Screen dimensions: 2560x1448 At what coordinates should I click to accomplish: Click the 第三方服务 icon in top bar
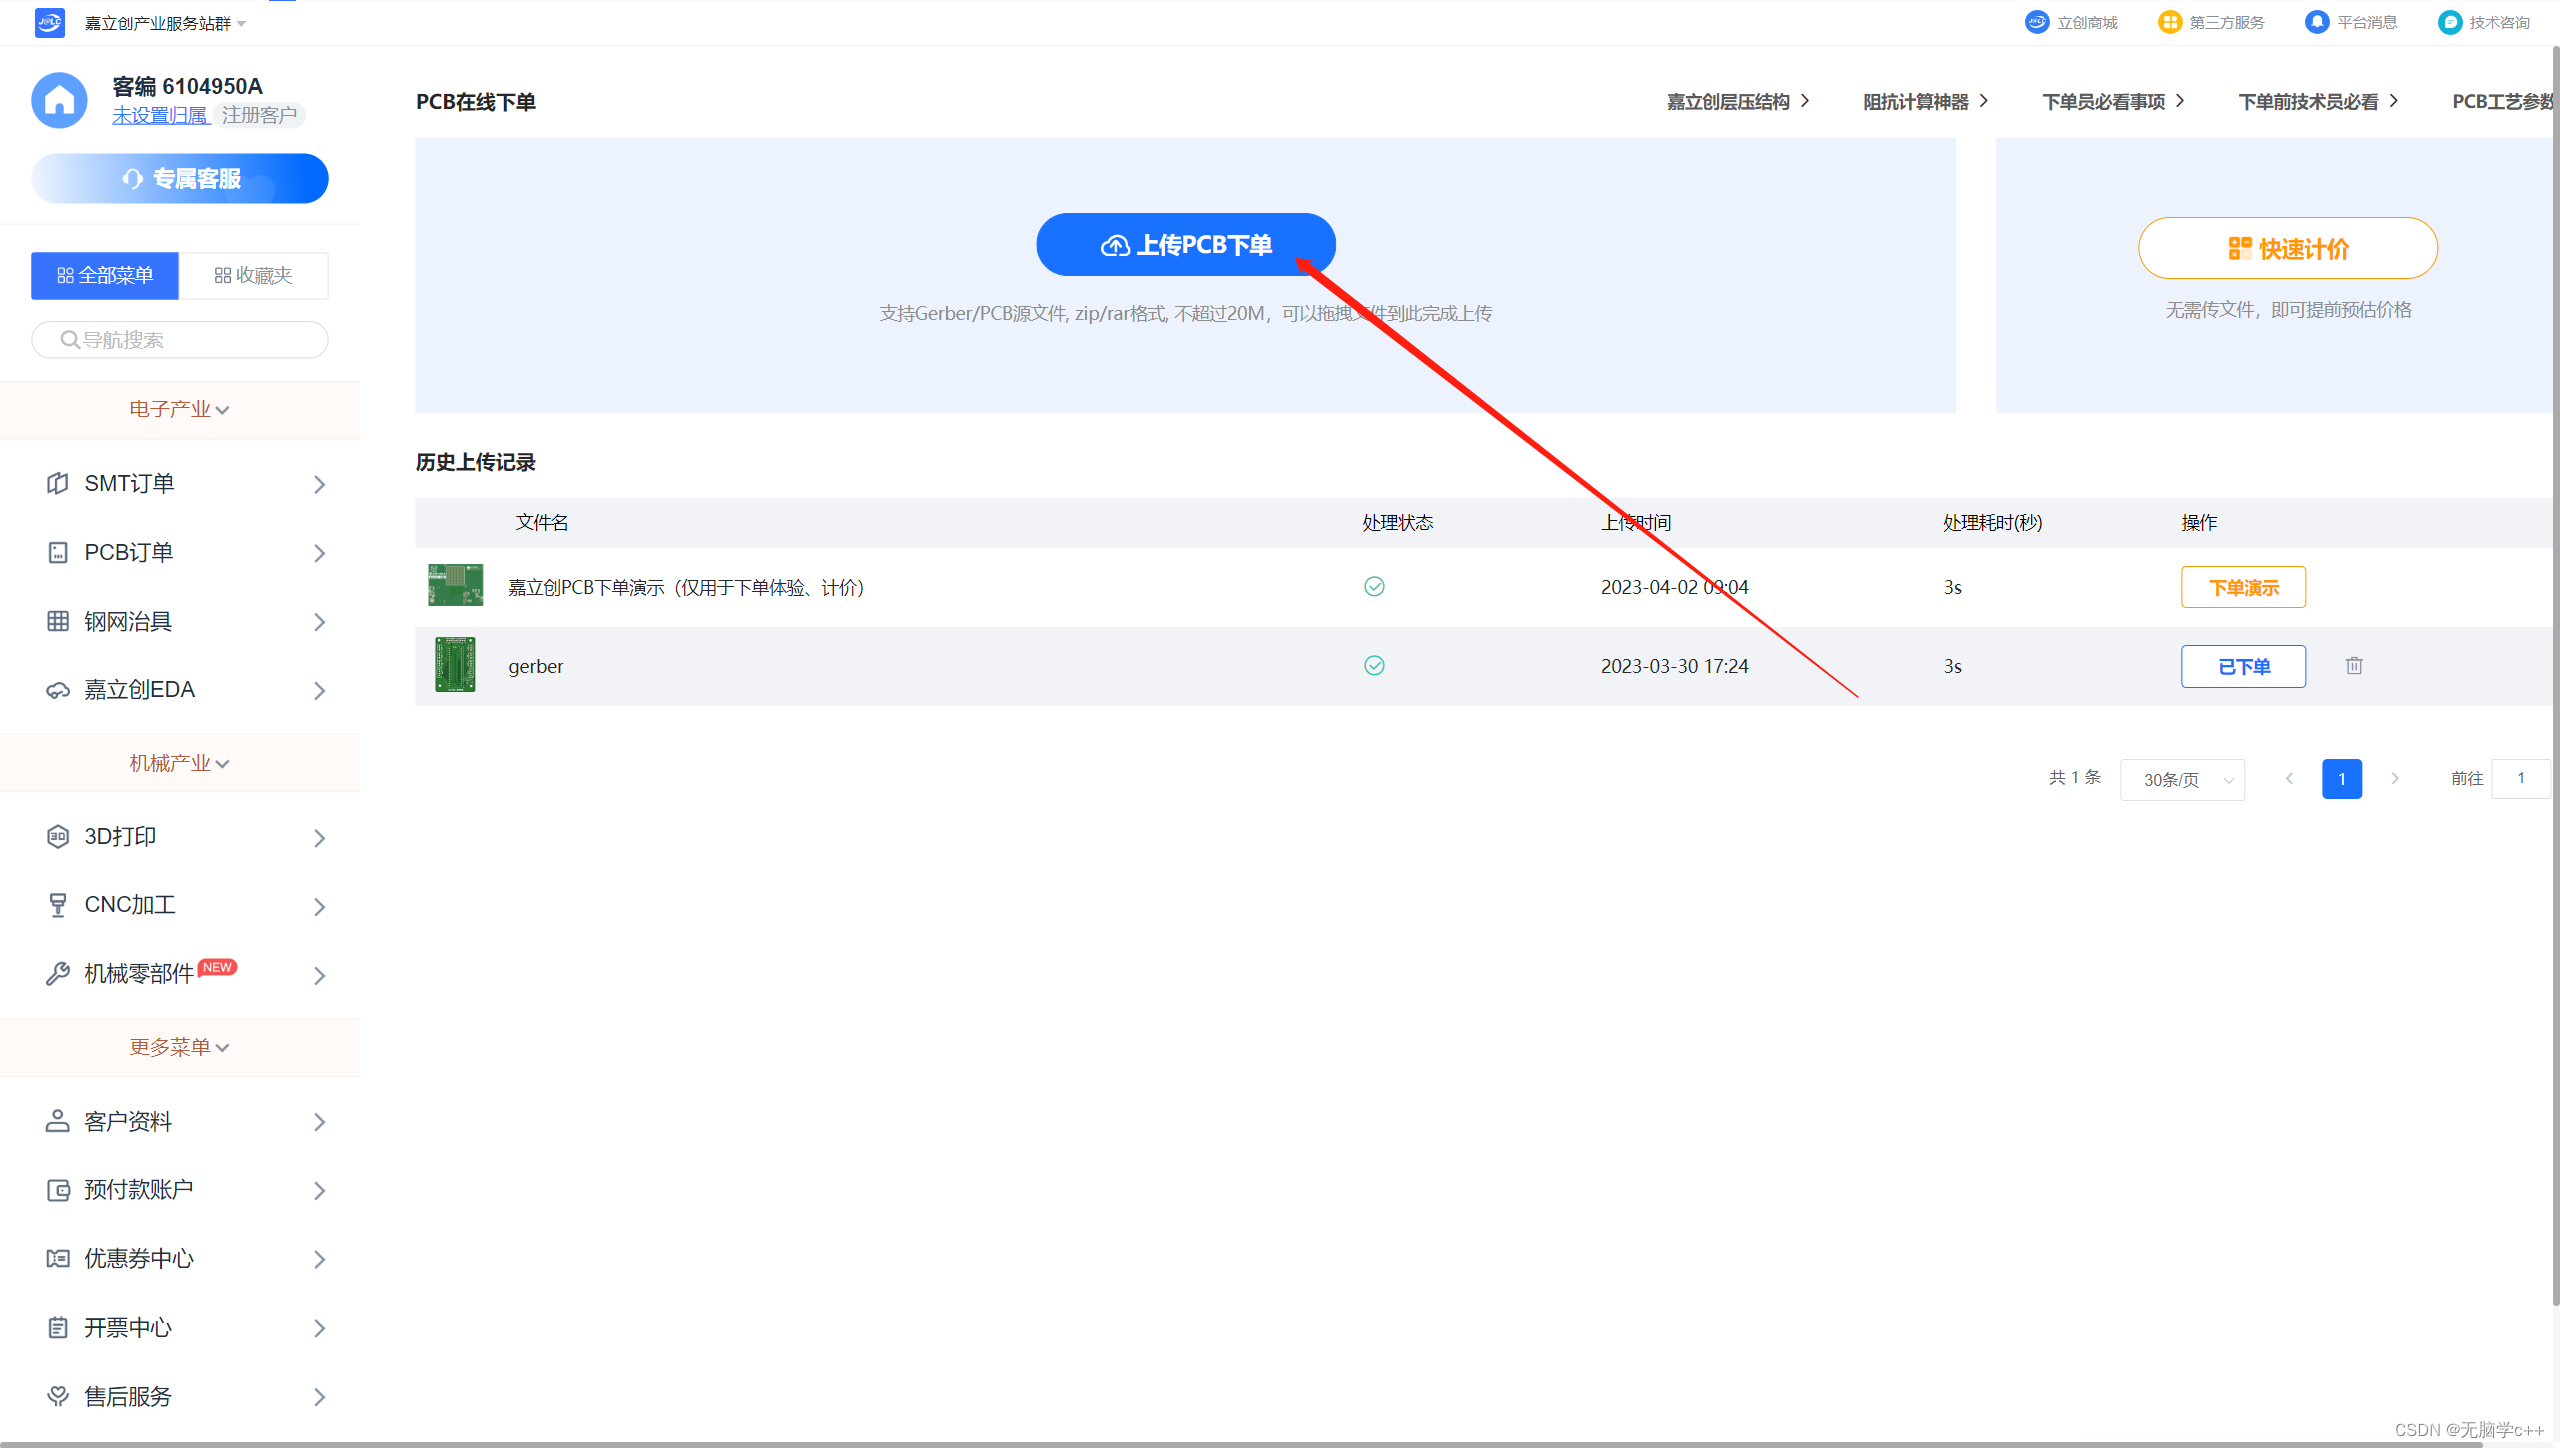point(2169,22)
